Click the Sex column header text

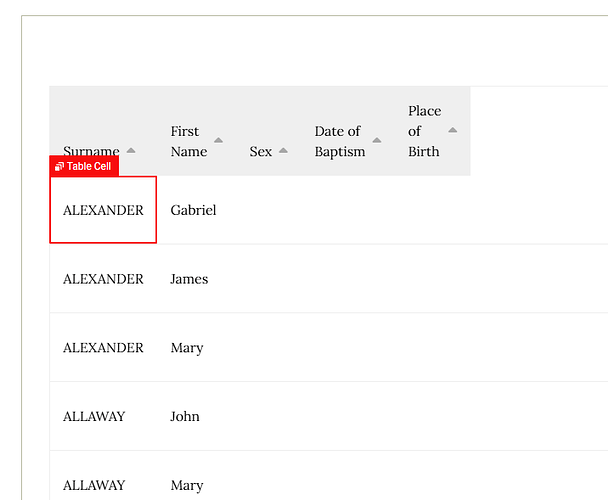pos(261,151)
